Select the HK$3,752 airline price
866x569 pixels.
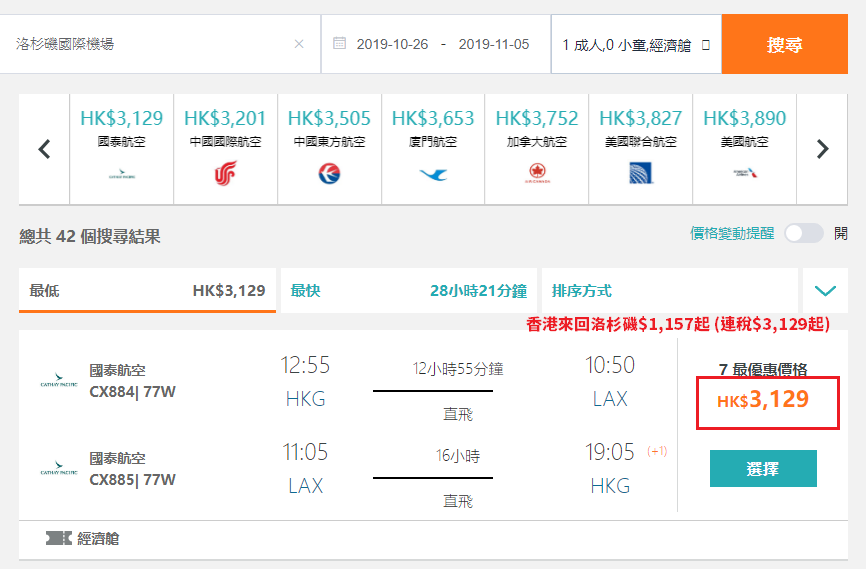pos(537,118)
